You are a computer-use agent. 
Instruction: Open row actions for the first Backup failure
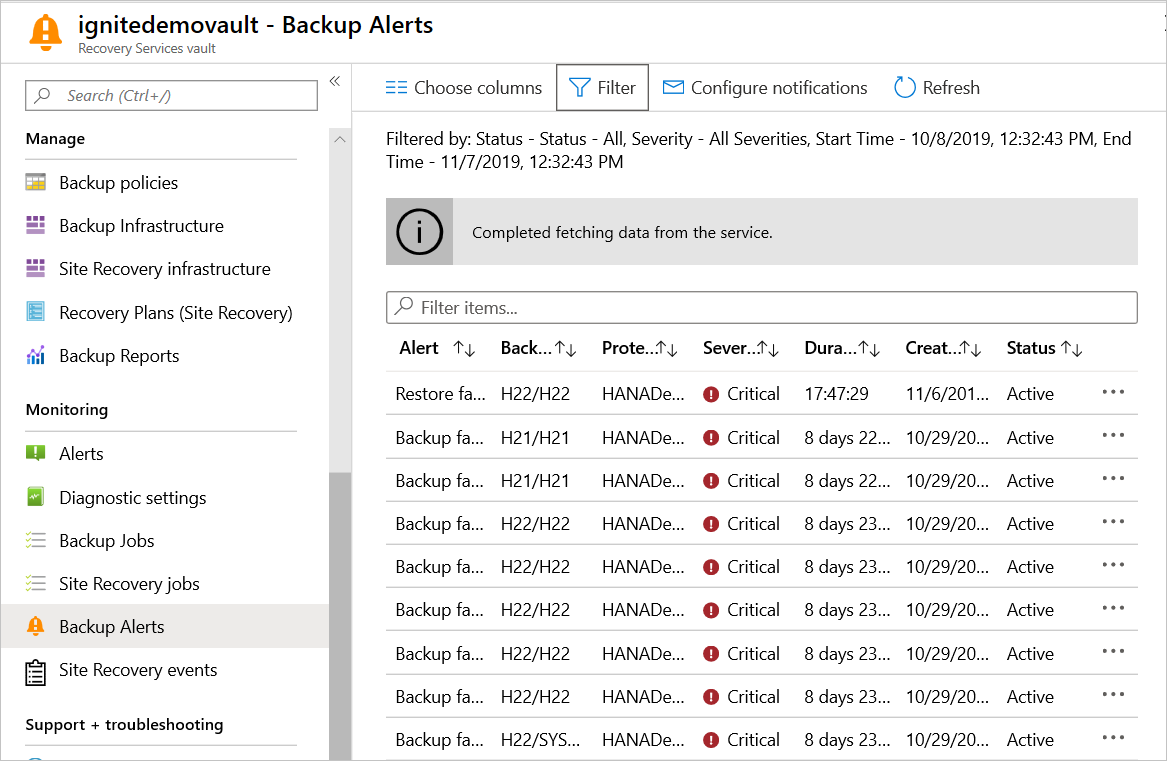coord(1113,437)
